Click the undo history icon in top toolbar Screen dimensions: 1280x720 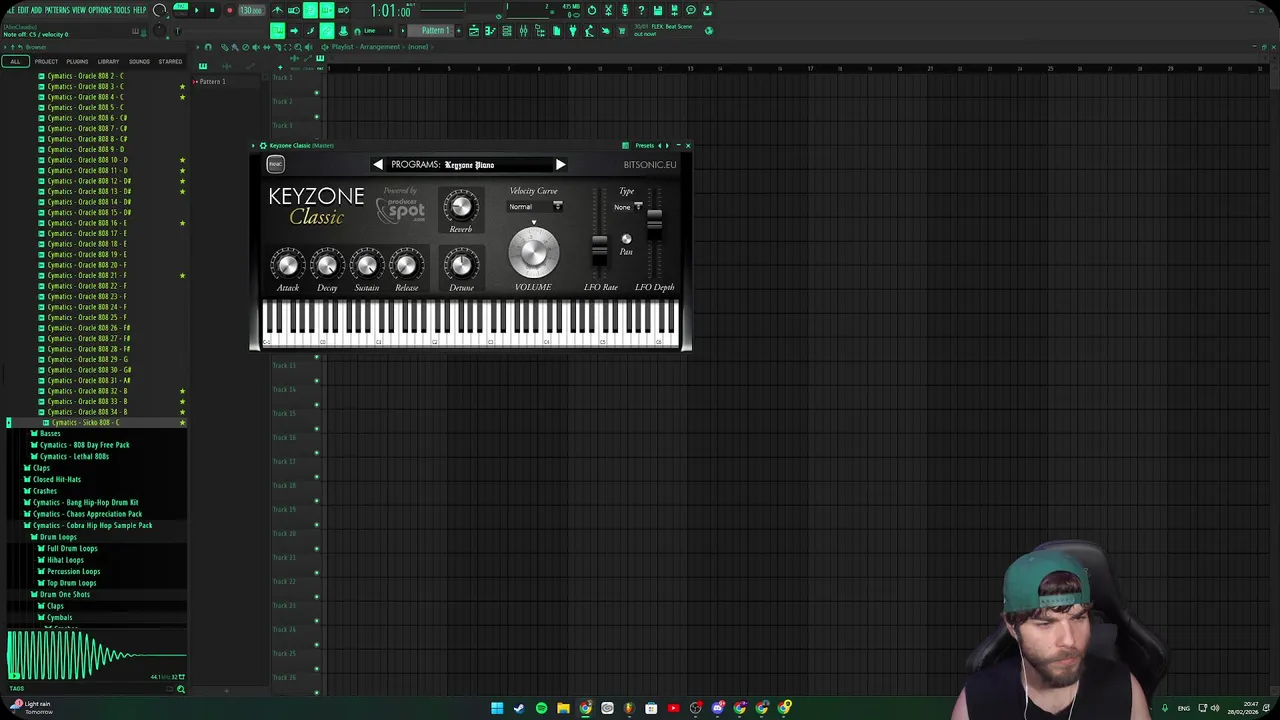point(592,10)
